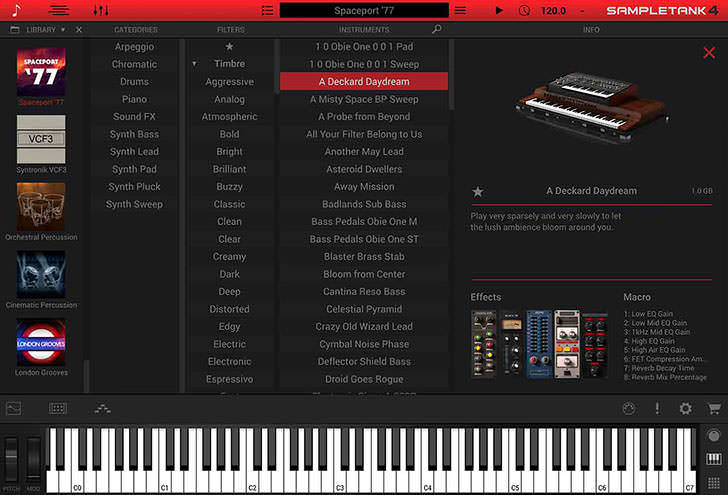
Task: Open the mixer faders view
Action: click(101, 10)
